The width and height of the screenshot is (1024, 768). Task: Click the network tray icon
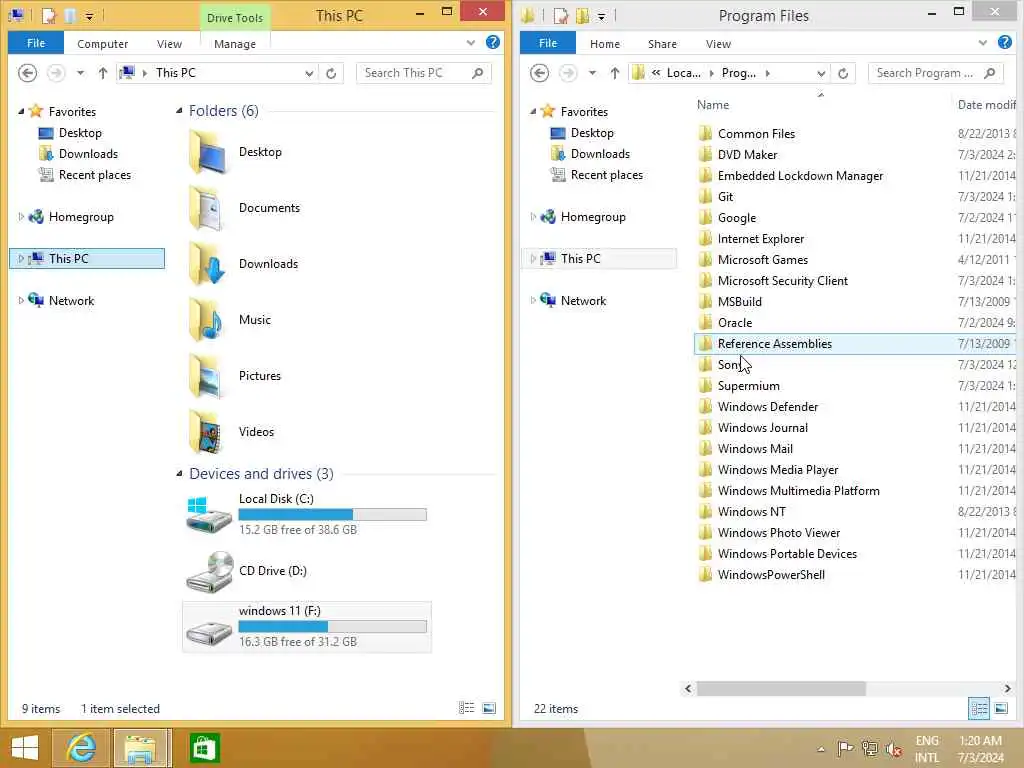click(x=870, y=749)
